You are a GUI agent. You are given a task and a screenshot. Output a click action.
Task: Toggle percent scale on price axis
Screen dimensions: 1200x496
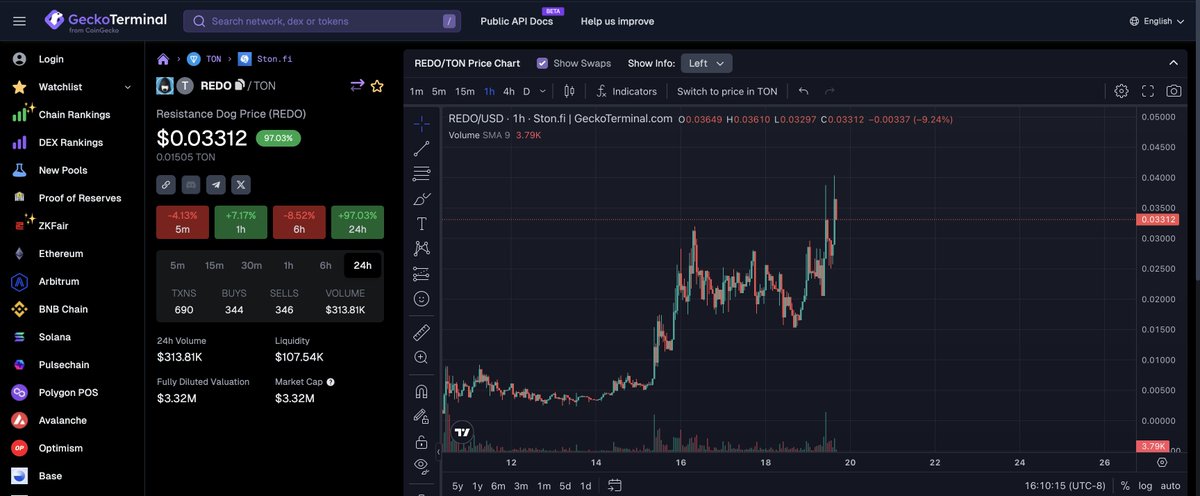(1125, 486)
